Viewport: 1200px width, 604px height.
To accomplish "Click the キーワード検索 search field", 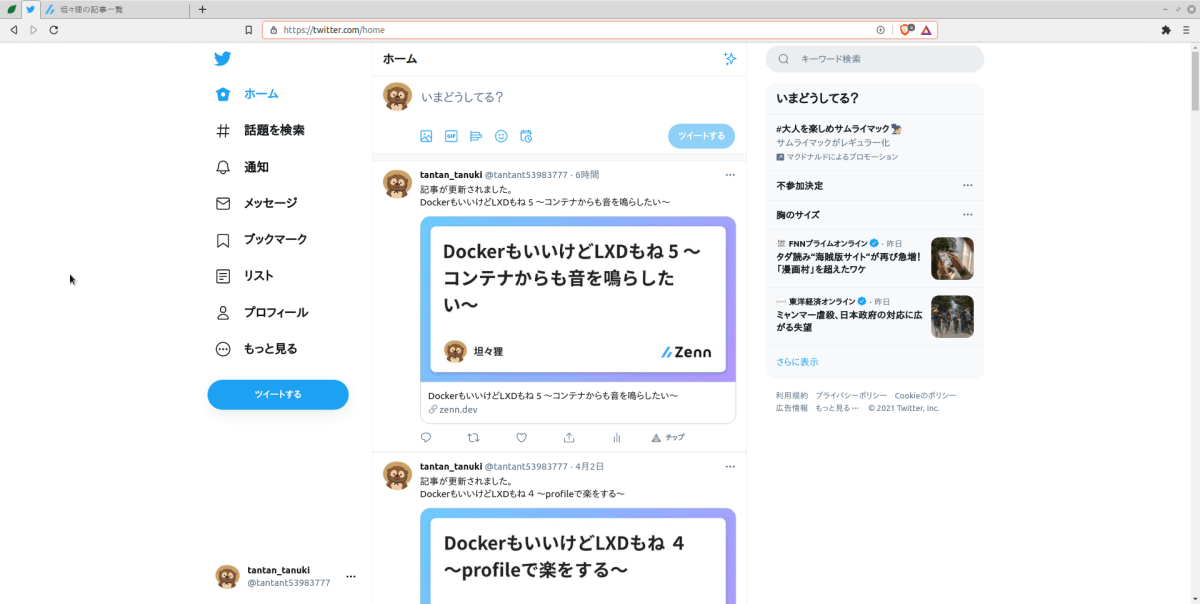I will click(x=875, y=59).
